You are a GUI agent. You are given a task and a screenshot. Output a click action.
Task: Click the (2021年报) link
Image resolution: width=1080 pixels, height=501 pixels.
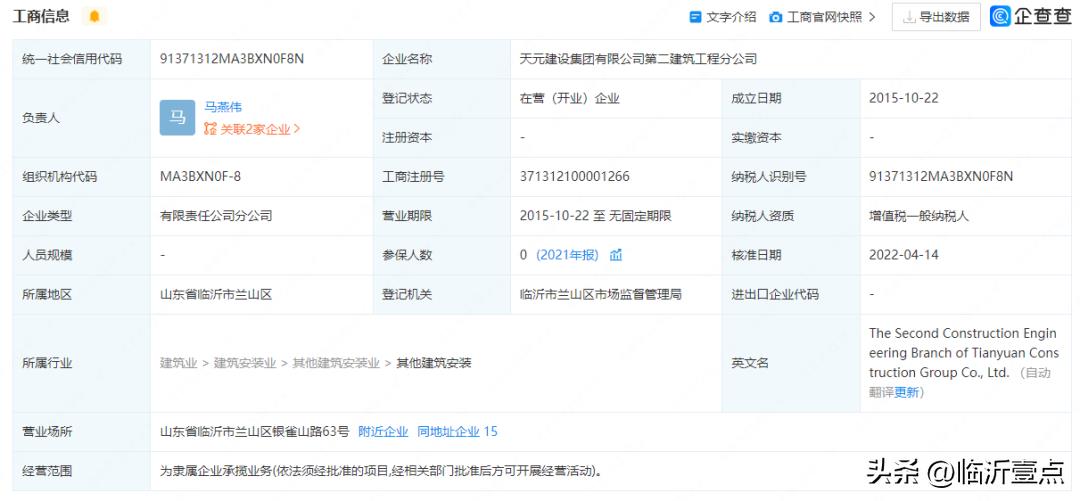pyautogui.click(x=568, y=255)
